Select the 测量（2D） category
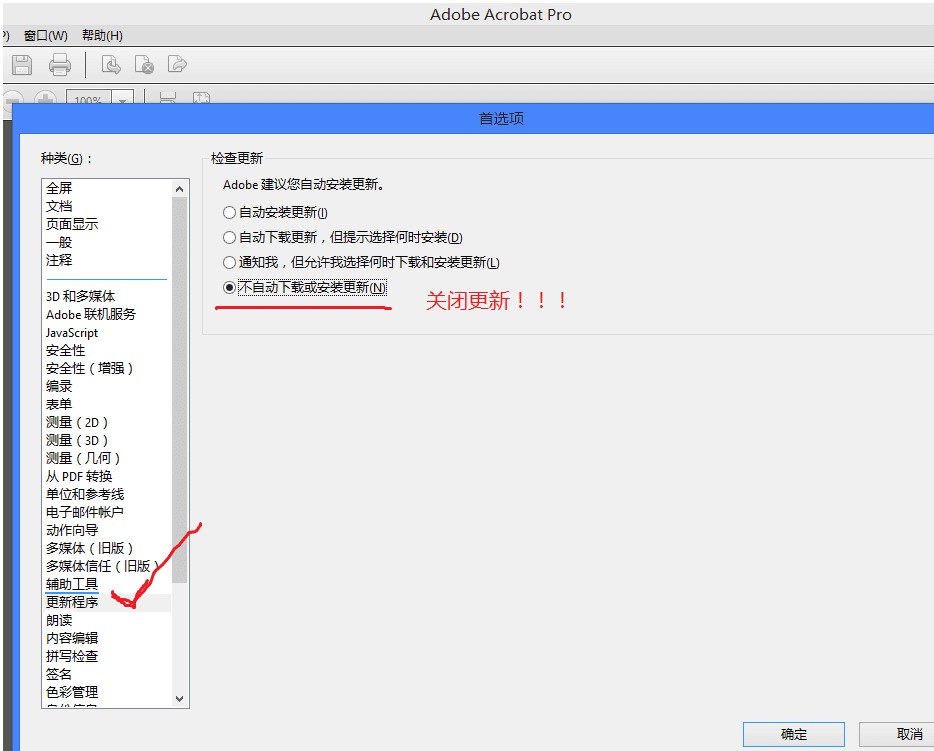Image resolution: width=934 pixels, height=751 pixels. coord(77,422)
